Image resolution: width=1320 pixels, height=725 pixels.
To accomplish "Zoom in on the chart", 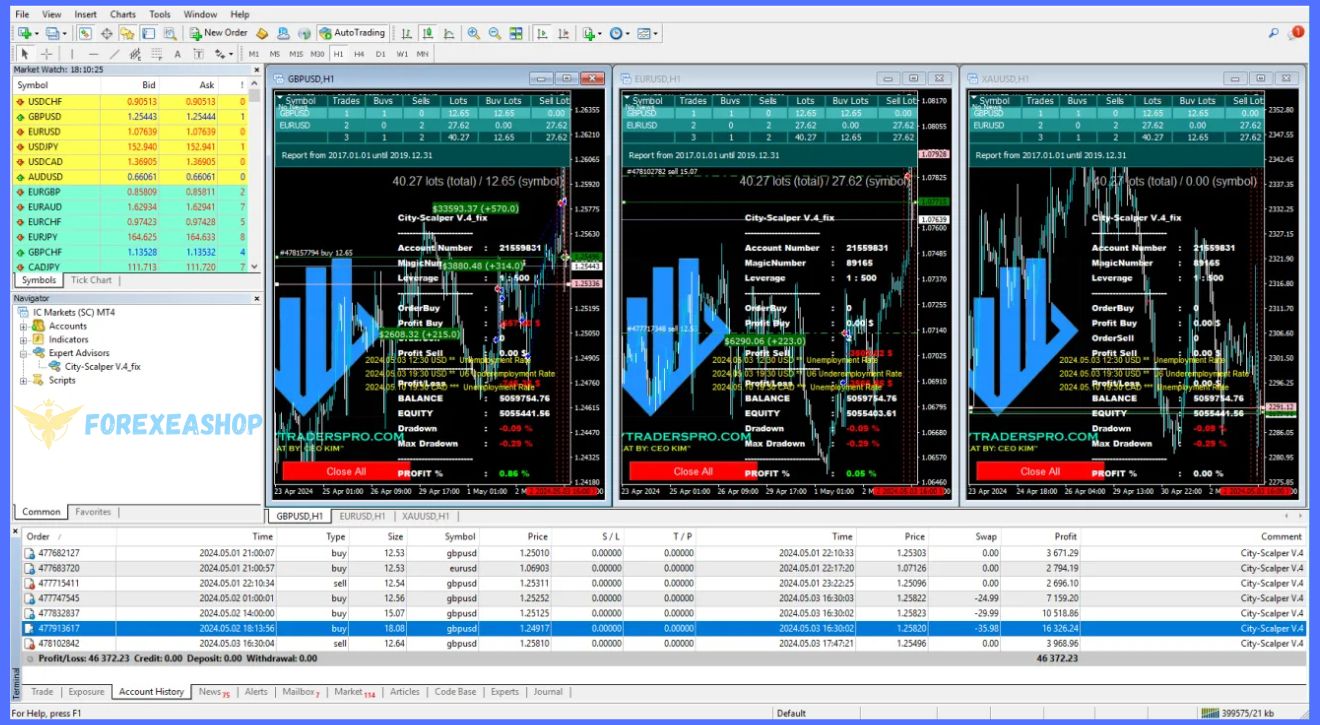I will tap(473, 33).
